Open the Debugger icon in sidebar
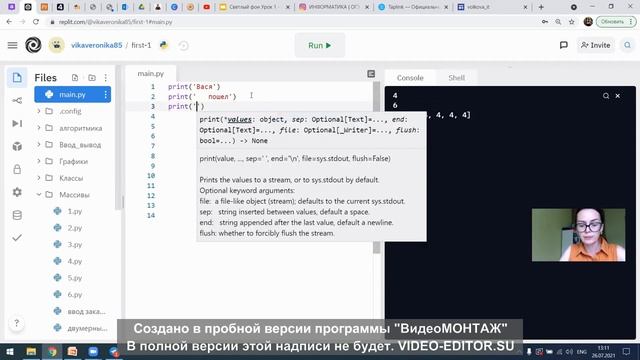 pyautogui.click(x=17, y=123)
